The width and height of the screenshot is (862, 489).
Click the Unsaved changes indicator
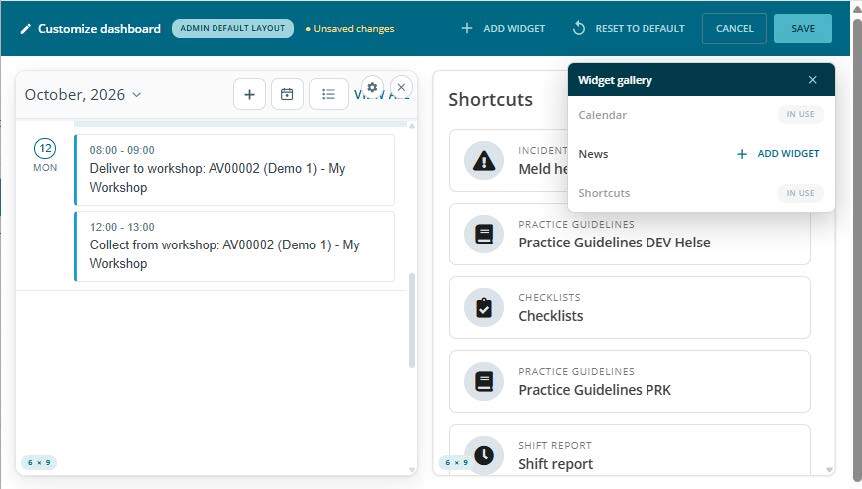coord(350,29)
